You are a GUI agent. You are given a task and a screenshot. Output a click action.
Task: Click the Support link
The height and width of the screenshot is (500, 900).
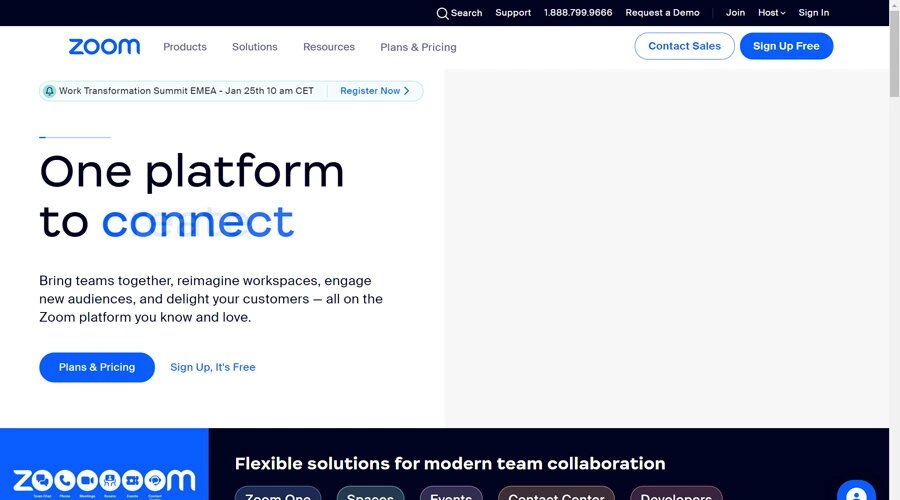(x=513, y=13)
